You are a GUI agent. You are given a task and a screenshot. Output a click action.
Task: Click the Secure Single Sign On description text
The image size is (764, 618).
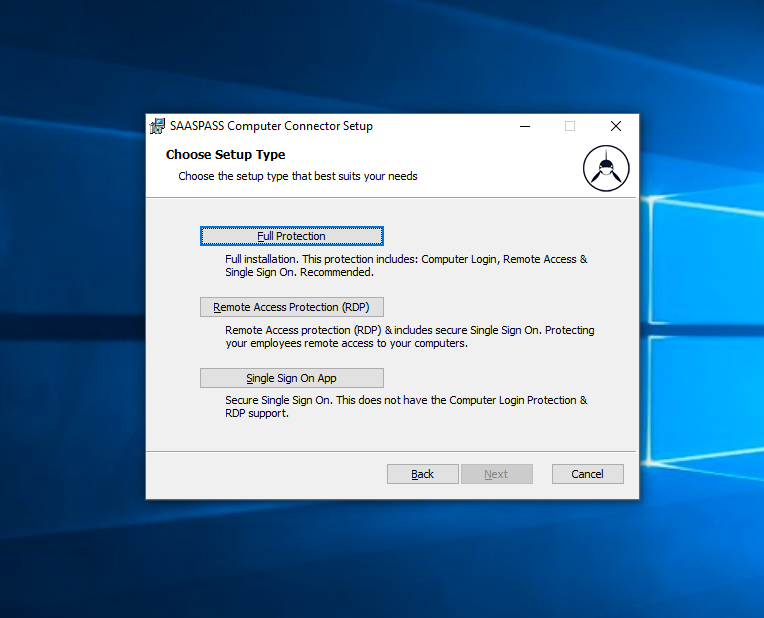tap(406, 406)
